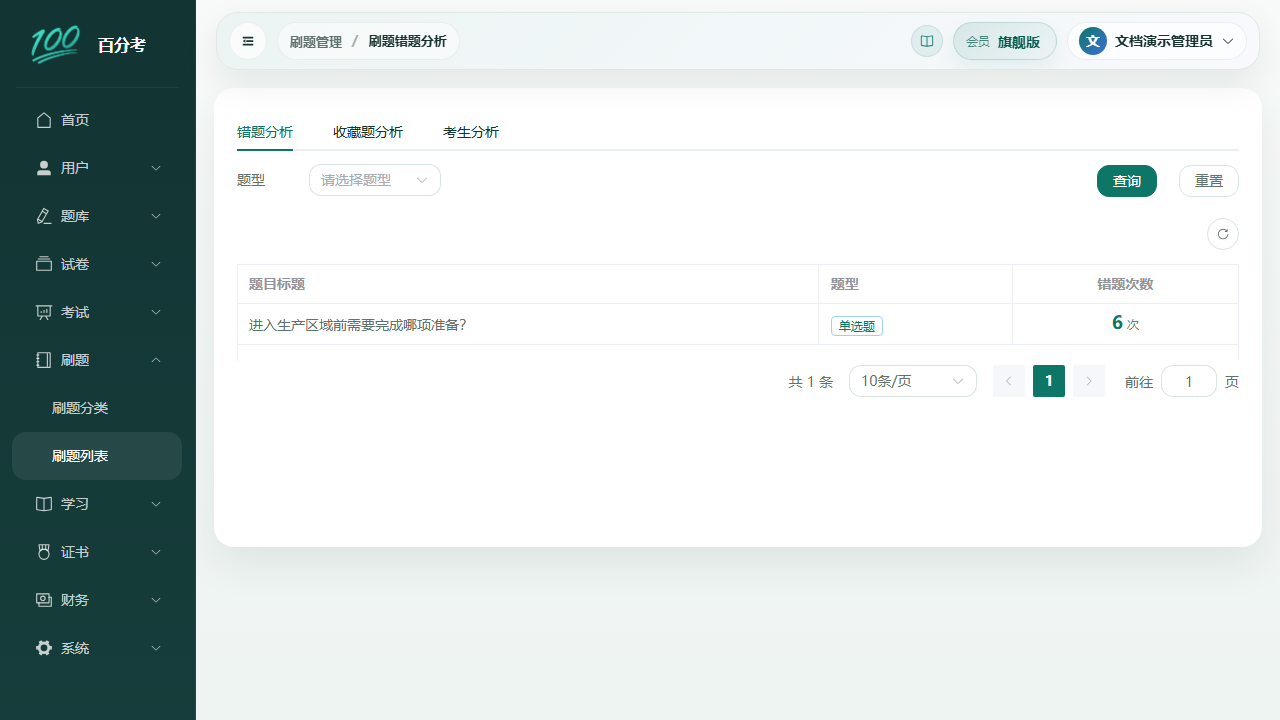Click the 学习 open-book icon
This screenshot has width=1280, height=720.
click(x=44, y=504)
